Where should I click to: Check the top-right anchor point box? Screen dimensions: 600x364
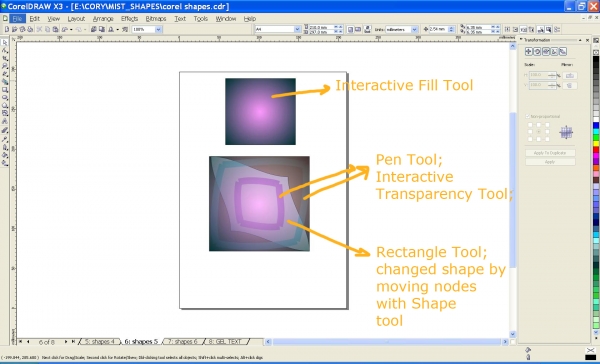pyautogui.click(x=547, y=125)
